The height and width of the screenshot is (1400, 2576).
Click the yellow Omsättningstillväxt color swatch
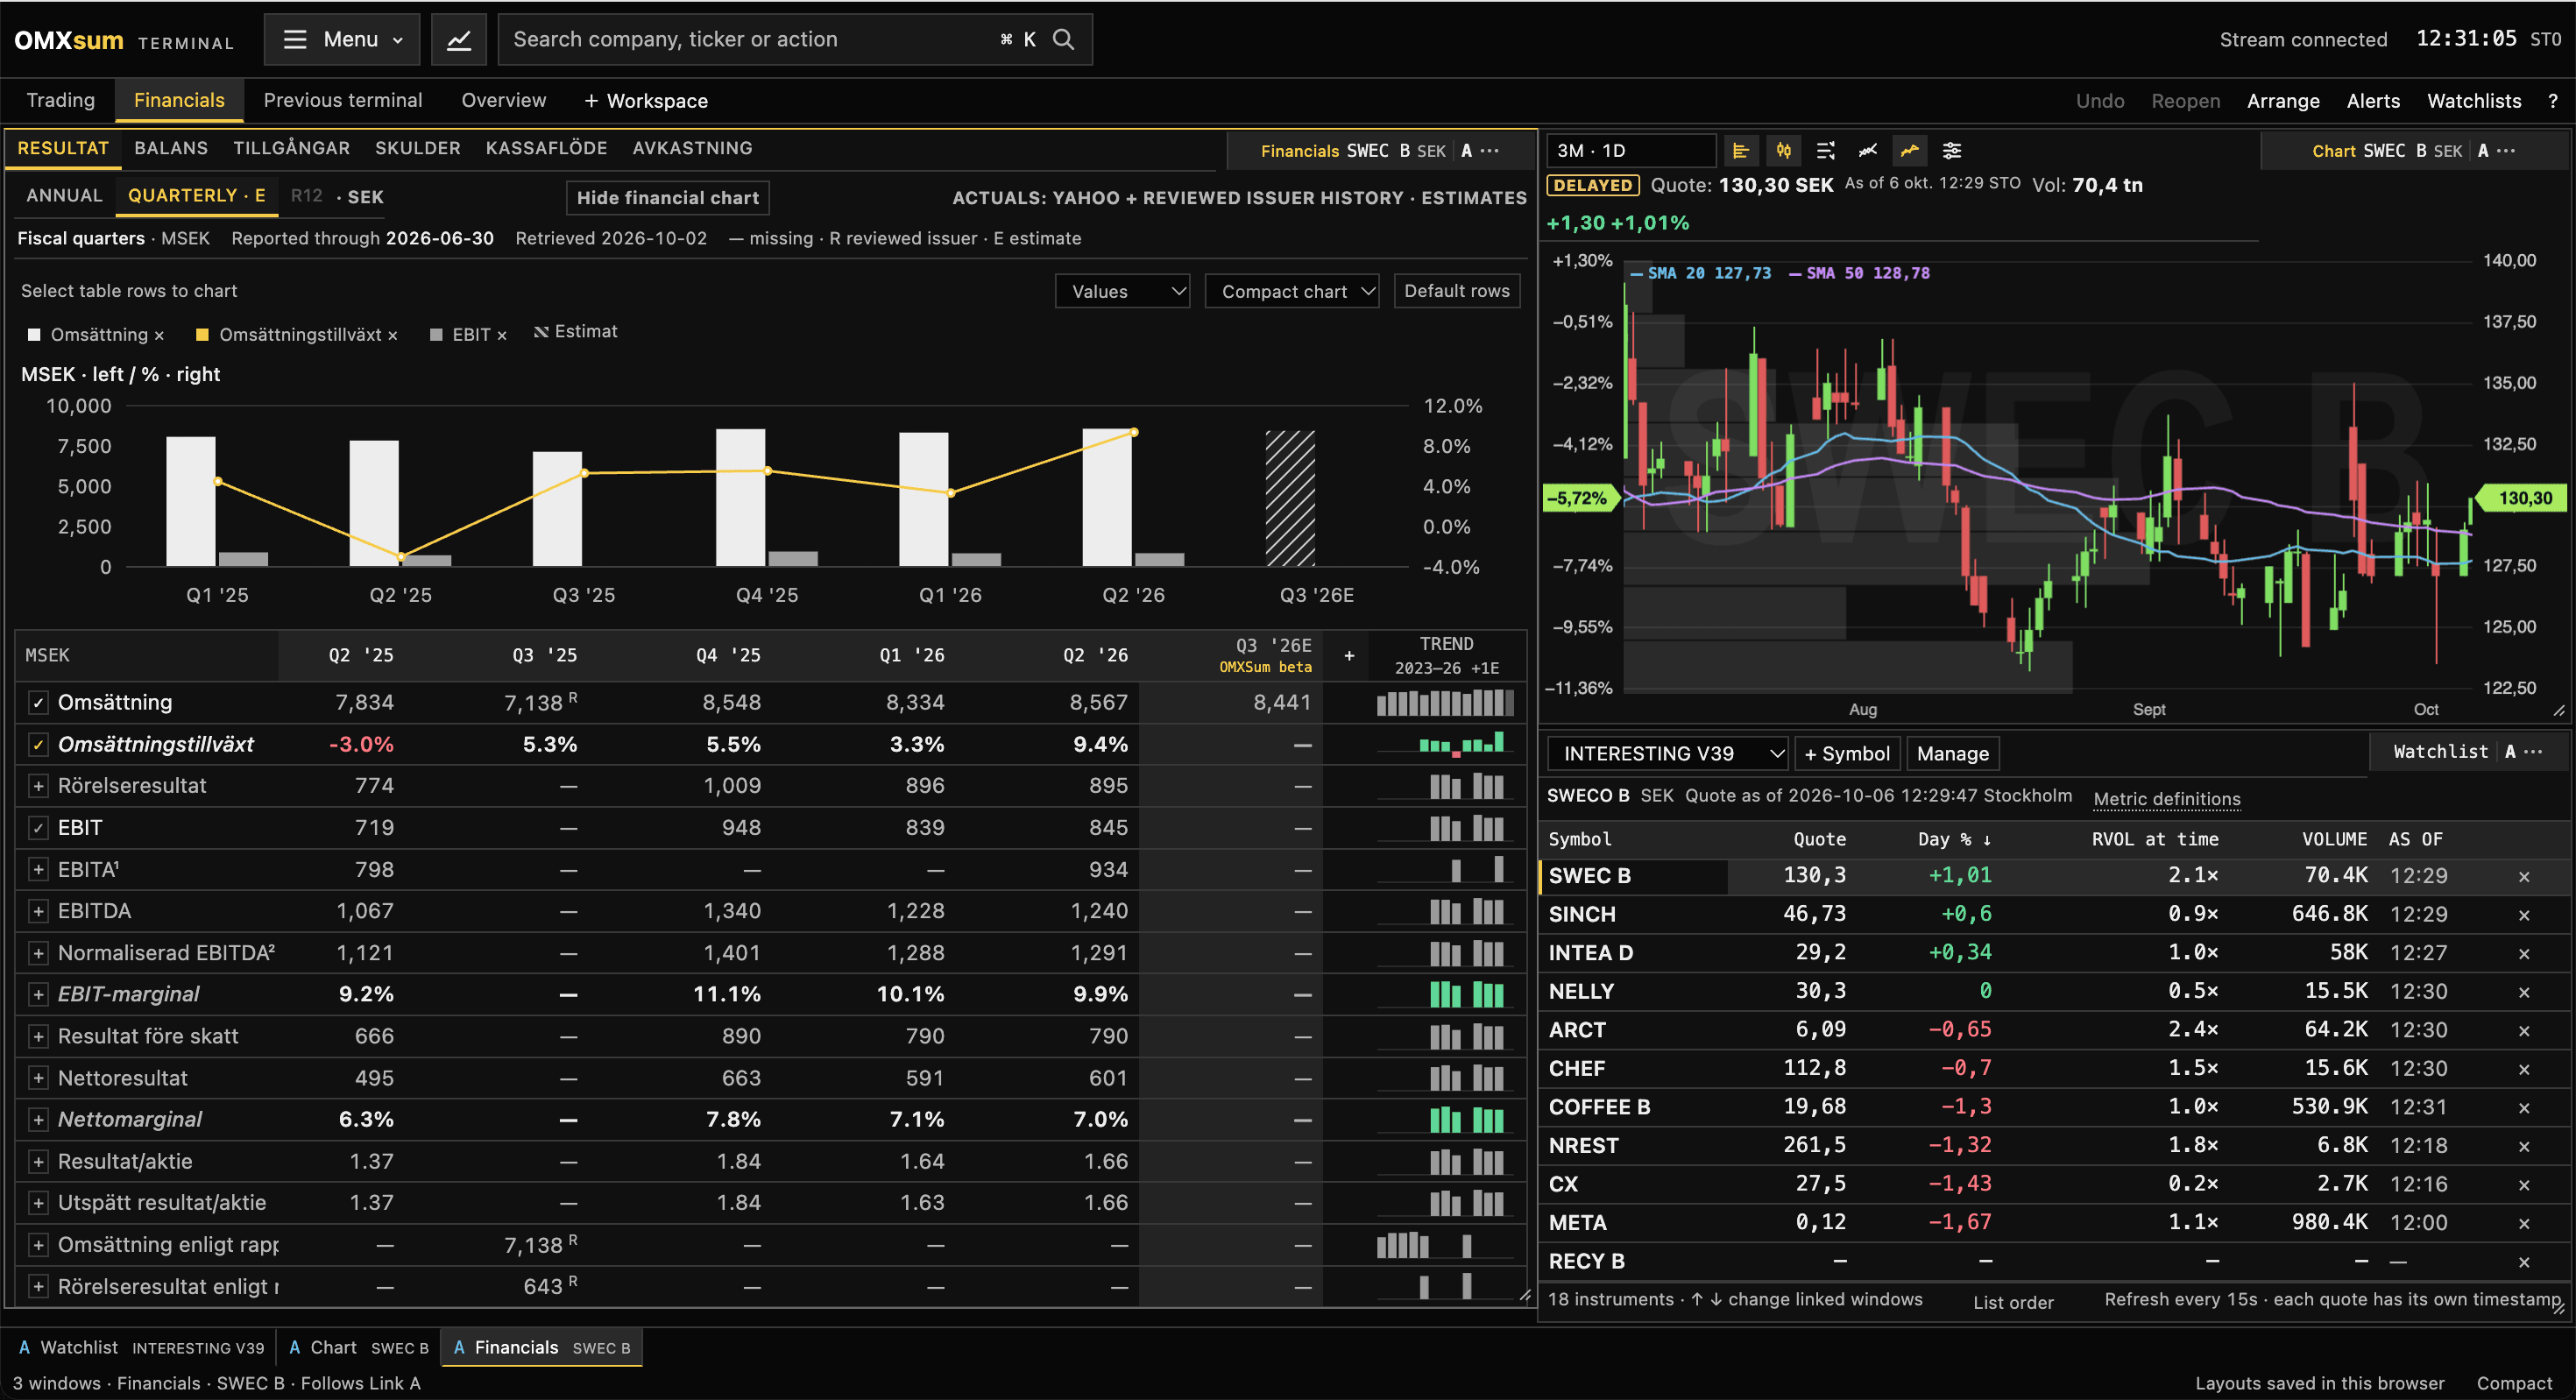coord(202,335)
